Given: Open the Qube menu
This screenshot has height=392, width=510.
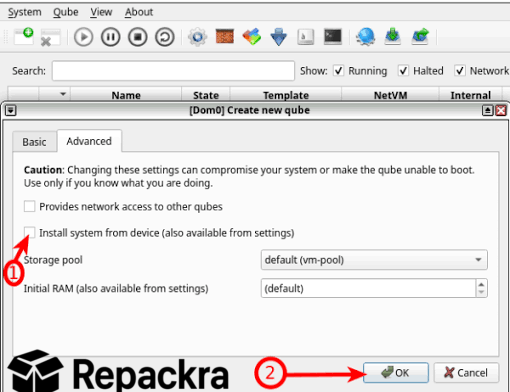Looking at the screenshot, I should point(66,12).
